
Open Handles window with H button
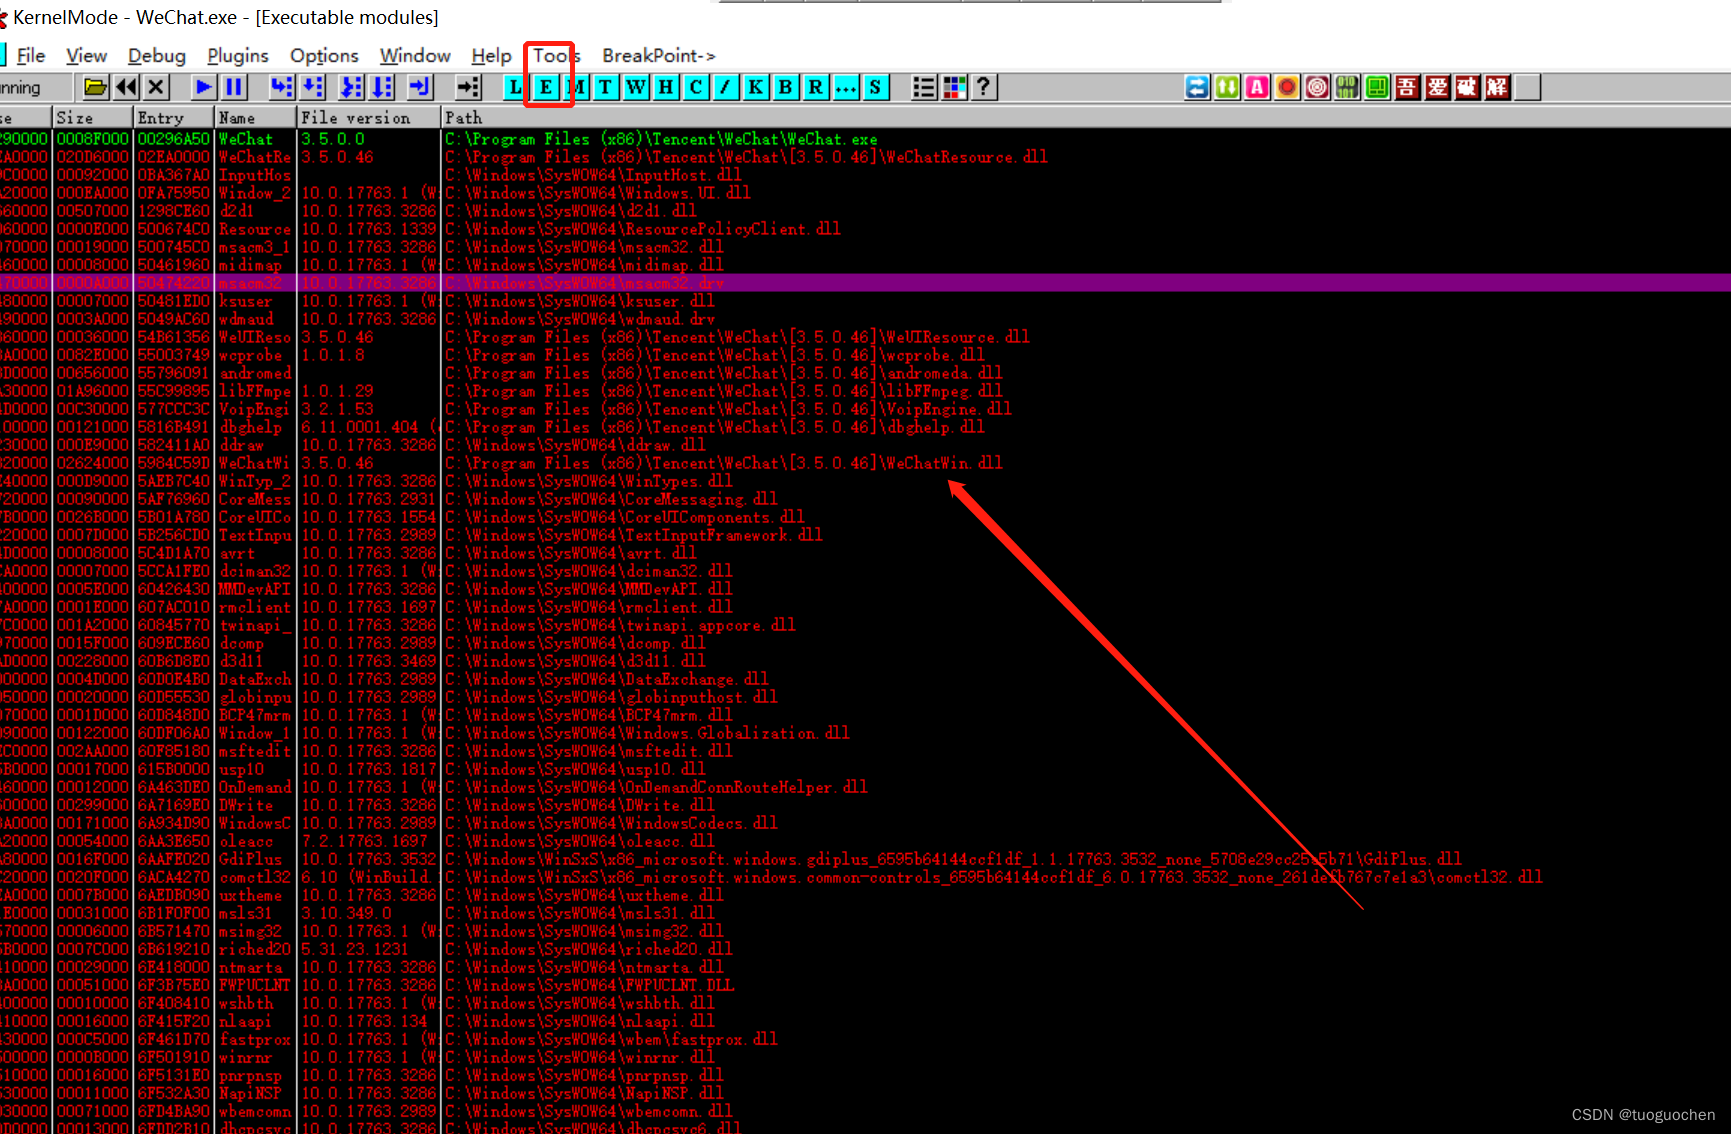[x=666, y=87]
